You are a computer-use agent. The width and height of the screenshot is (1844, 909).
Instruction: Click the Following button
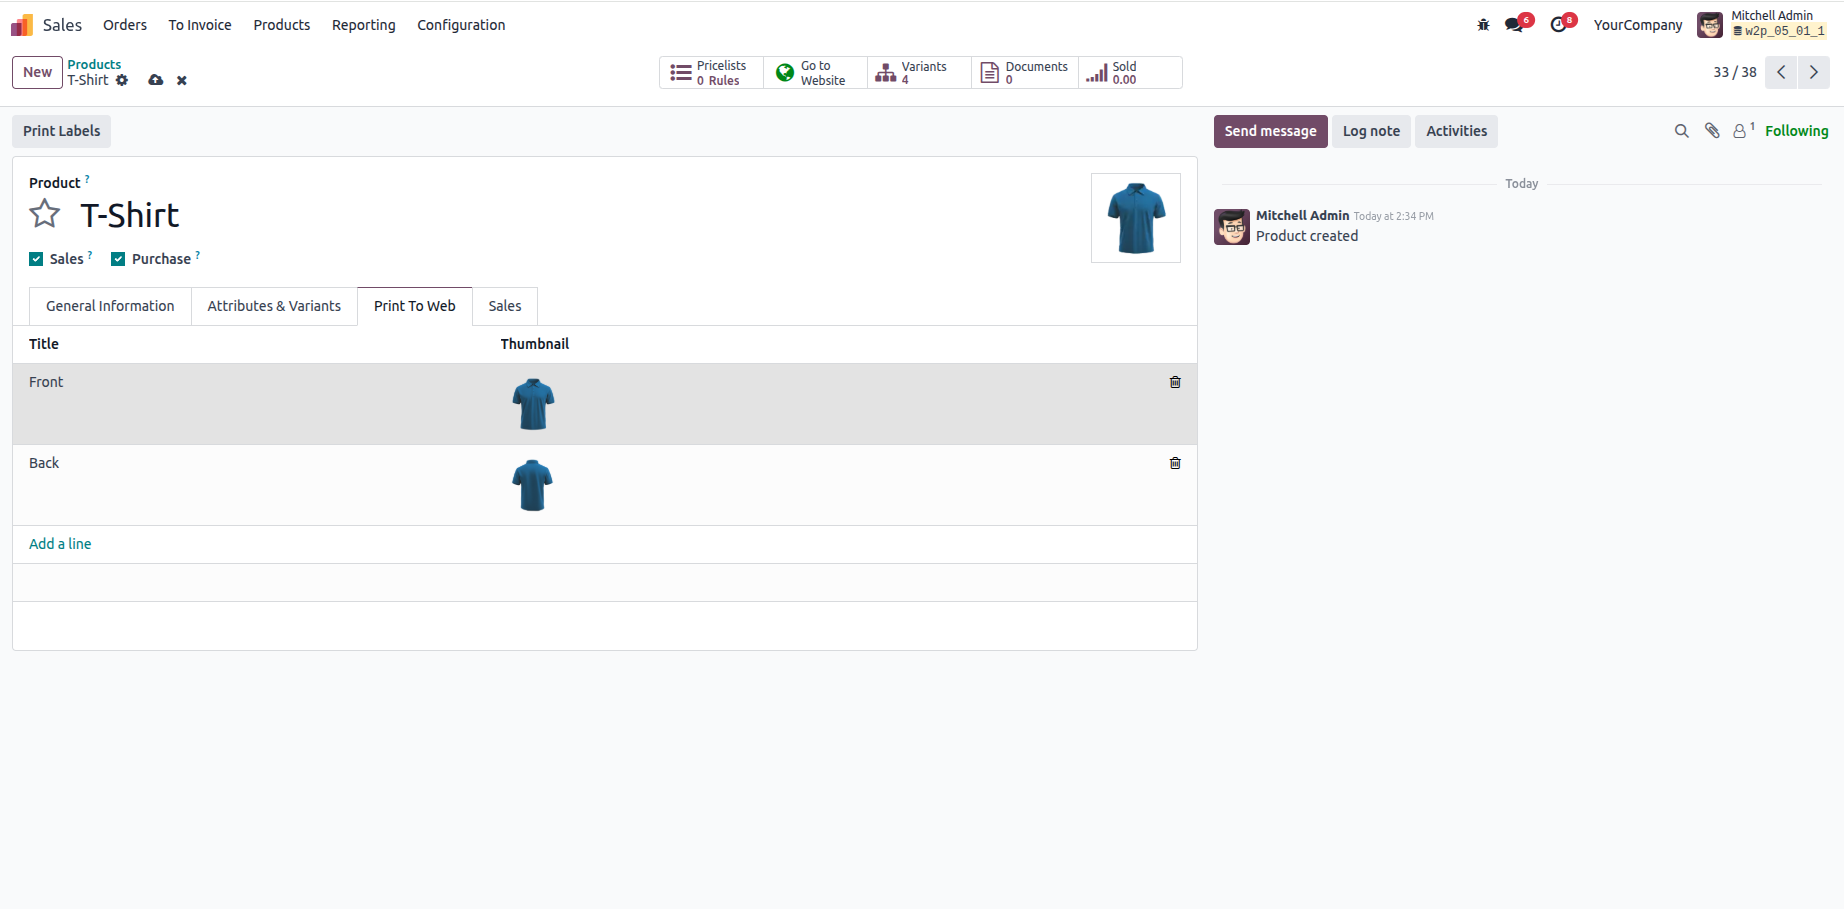pyautogui.click(x=1796, y=131)
